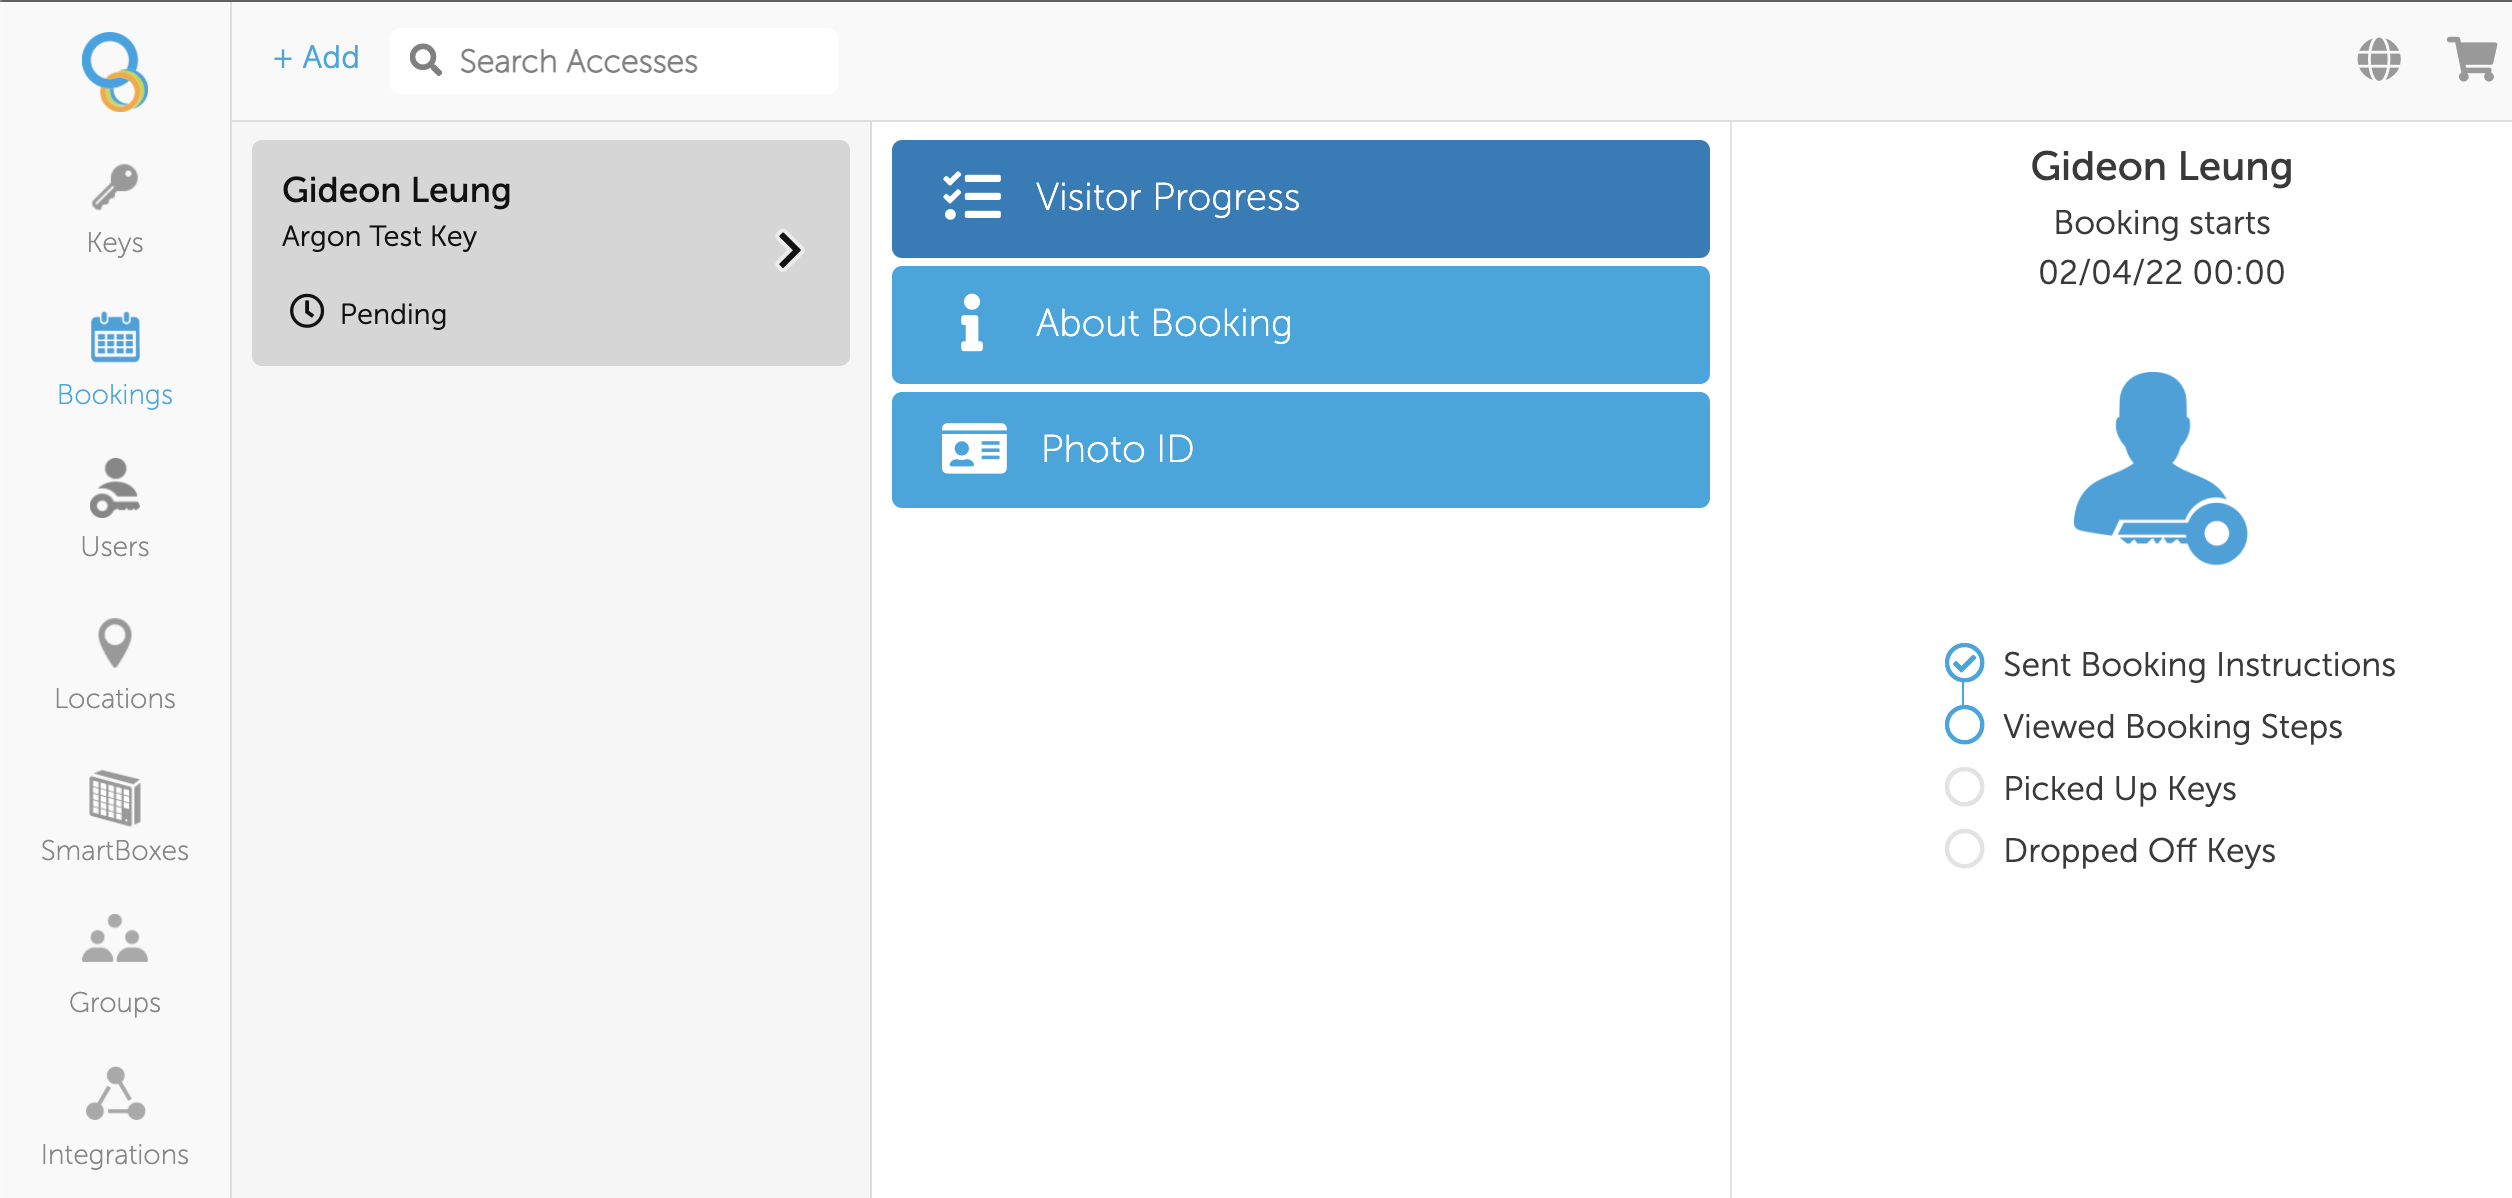This screenshot has width=2512, height=1198.
Task: Click Dropped Off Keys circle
Action: [1964, 849]
